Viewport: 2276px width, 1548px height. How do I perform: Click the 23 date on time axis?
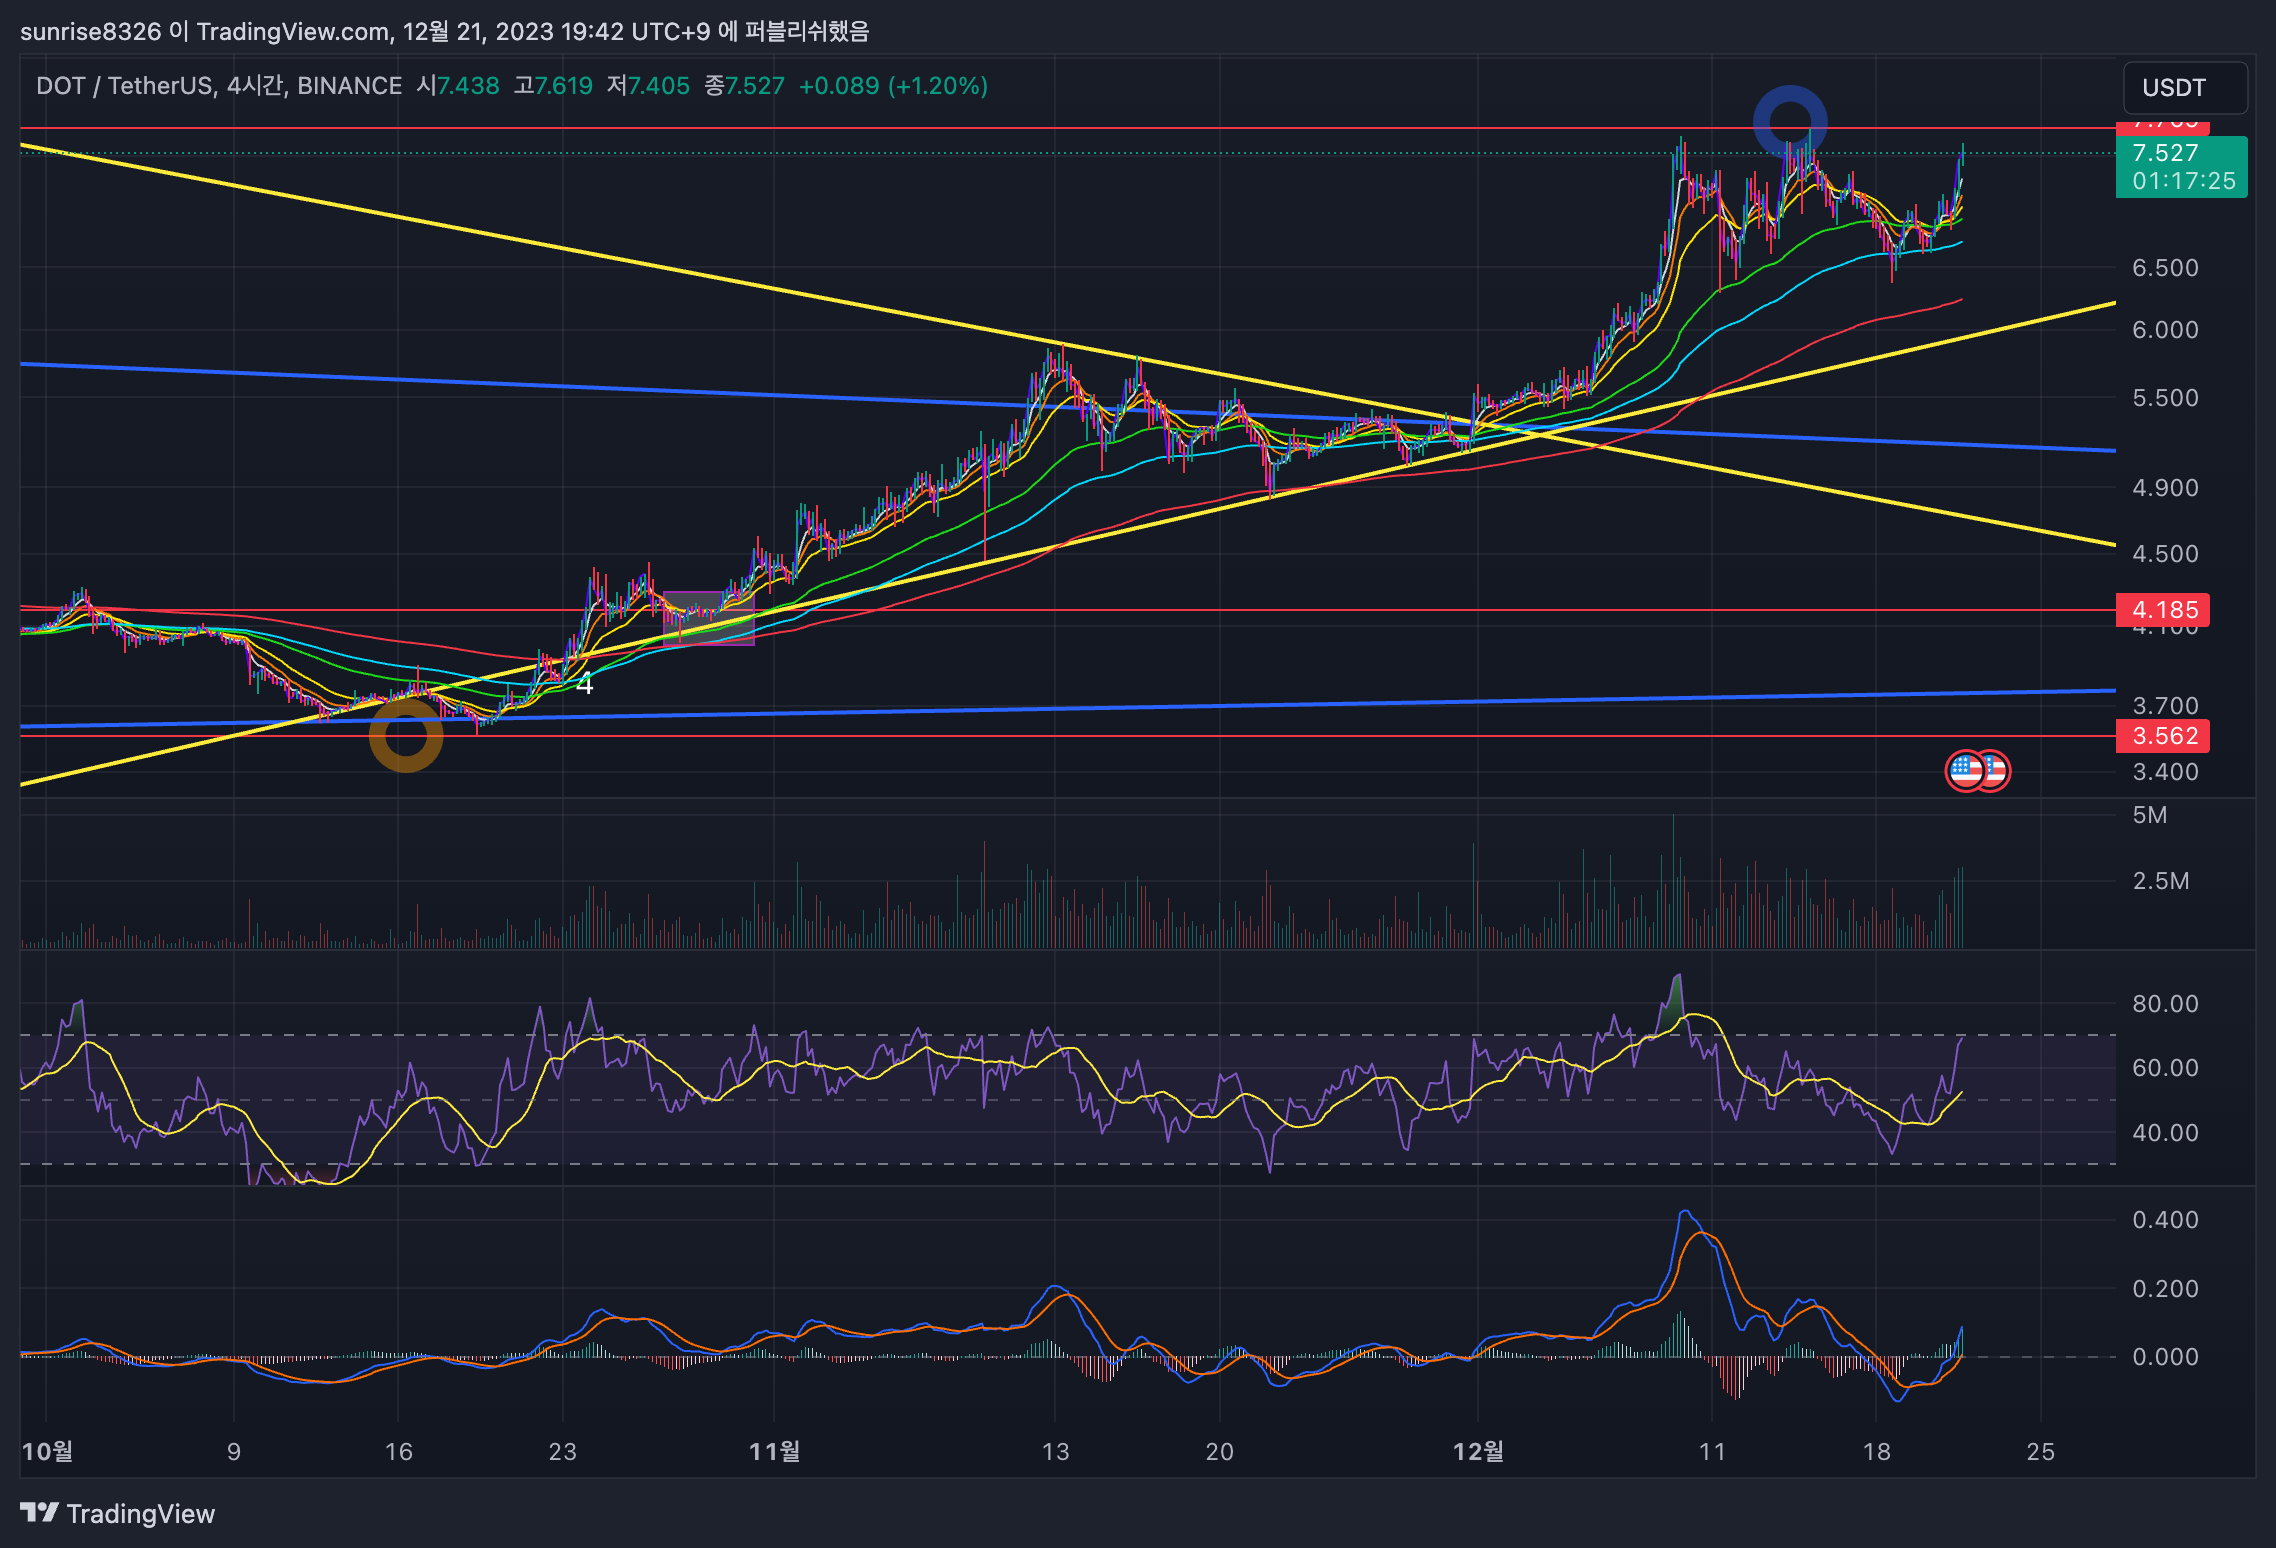tap(563, 1452)
